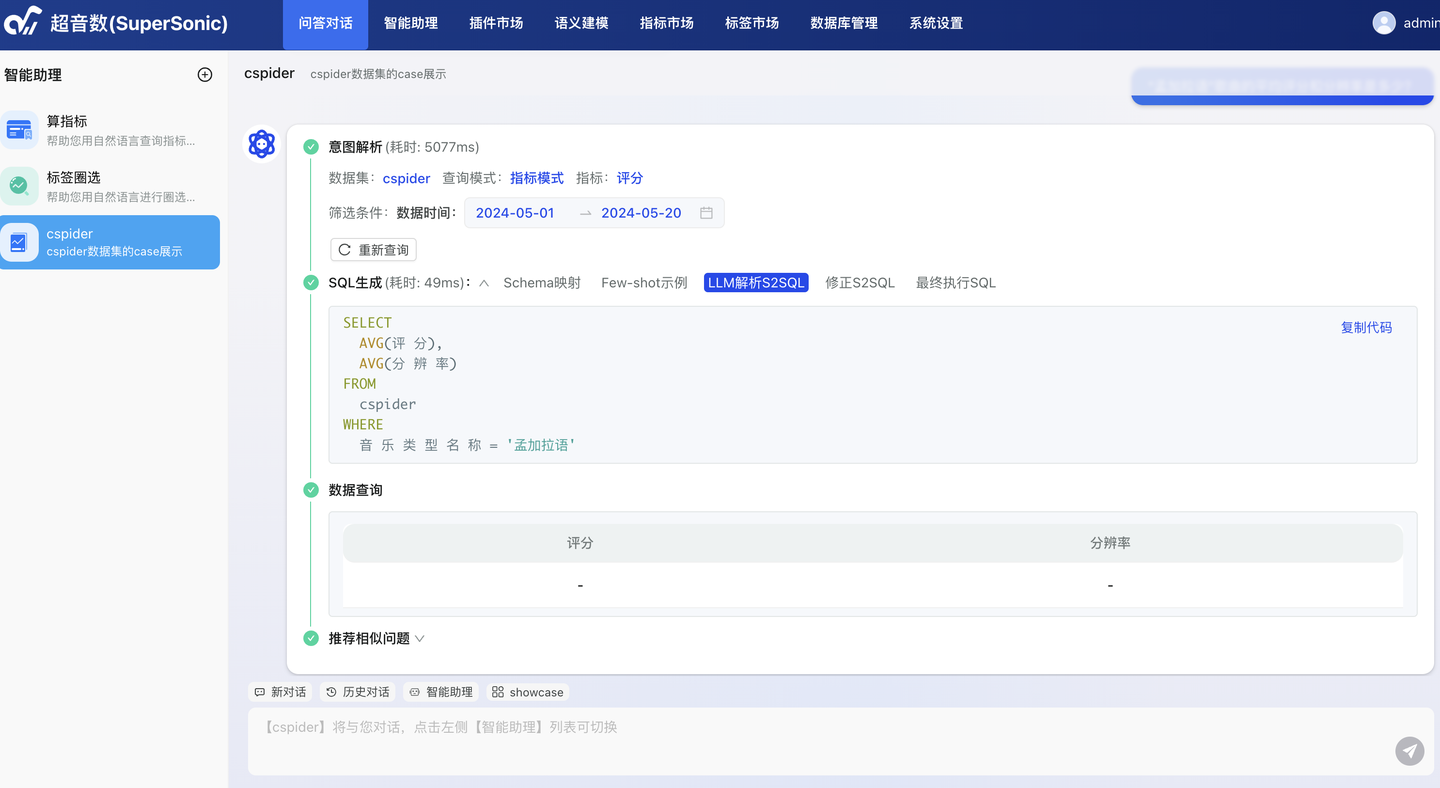Screen dimensions: 1440x788
Task: Click the send message arrow icon
Action: pyautogui.click(x=1410, y=751)
